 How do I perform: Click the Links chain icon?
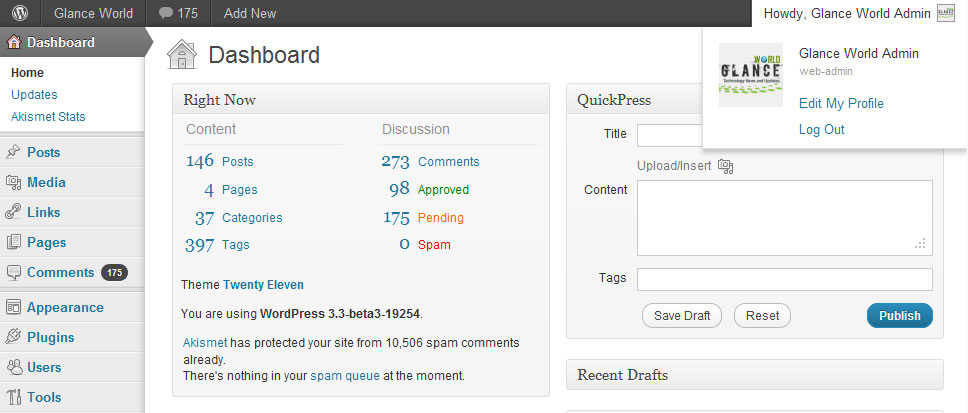coord(13,212)
